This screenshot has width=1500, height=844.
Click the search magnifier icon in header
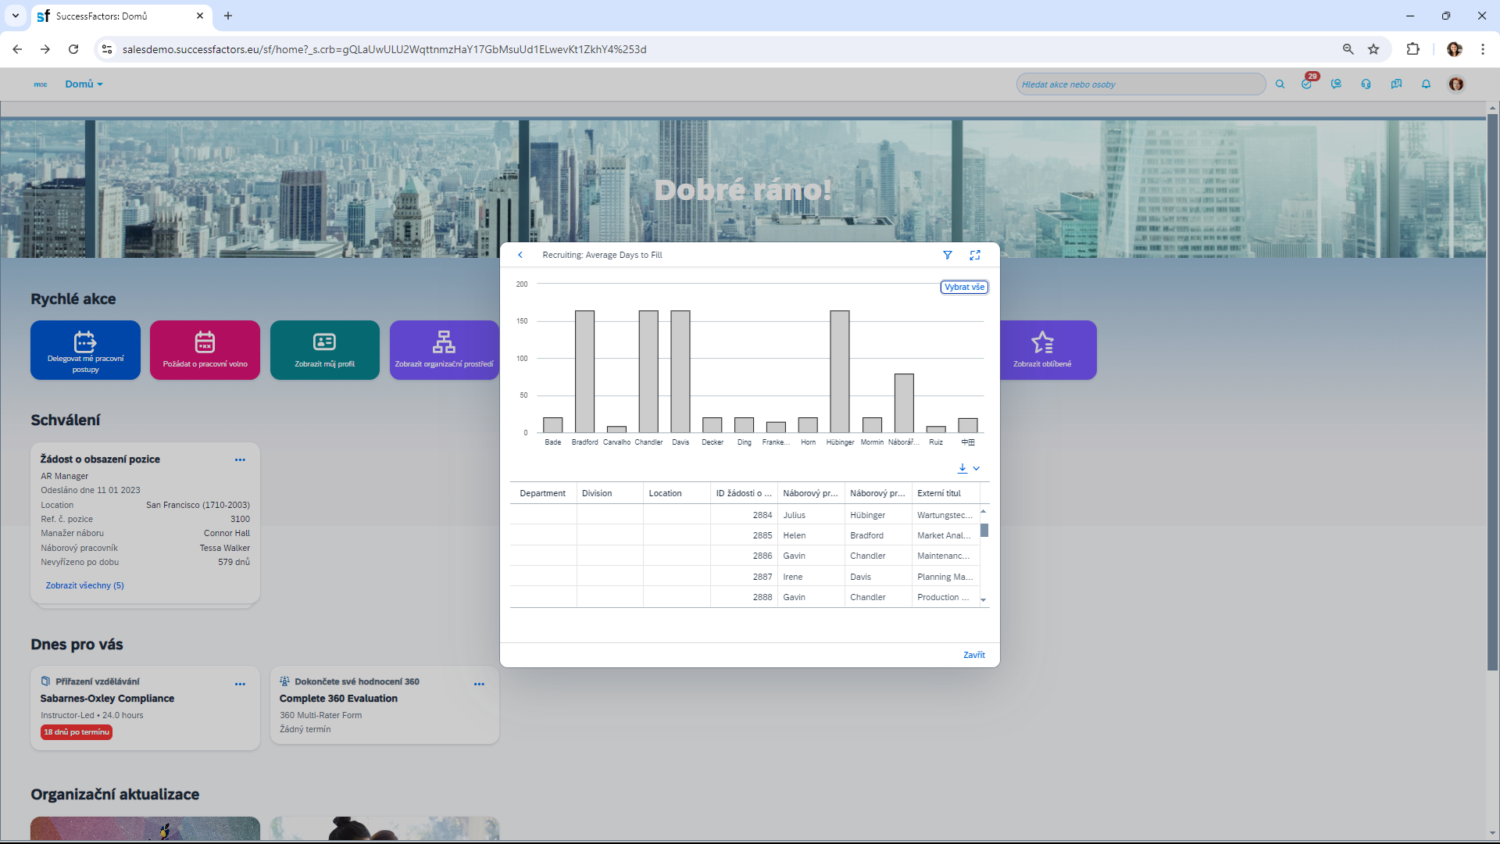[1280, 84]
